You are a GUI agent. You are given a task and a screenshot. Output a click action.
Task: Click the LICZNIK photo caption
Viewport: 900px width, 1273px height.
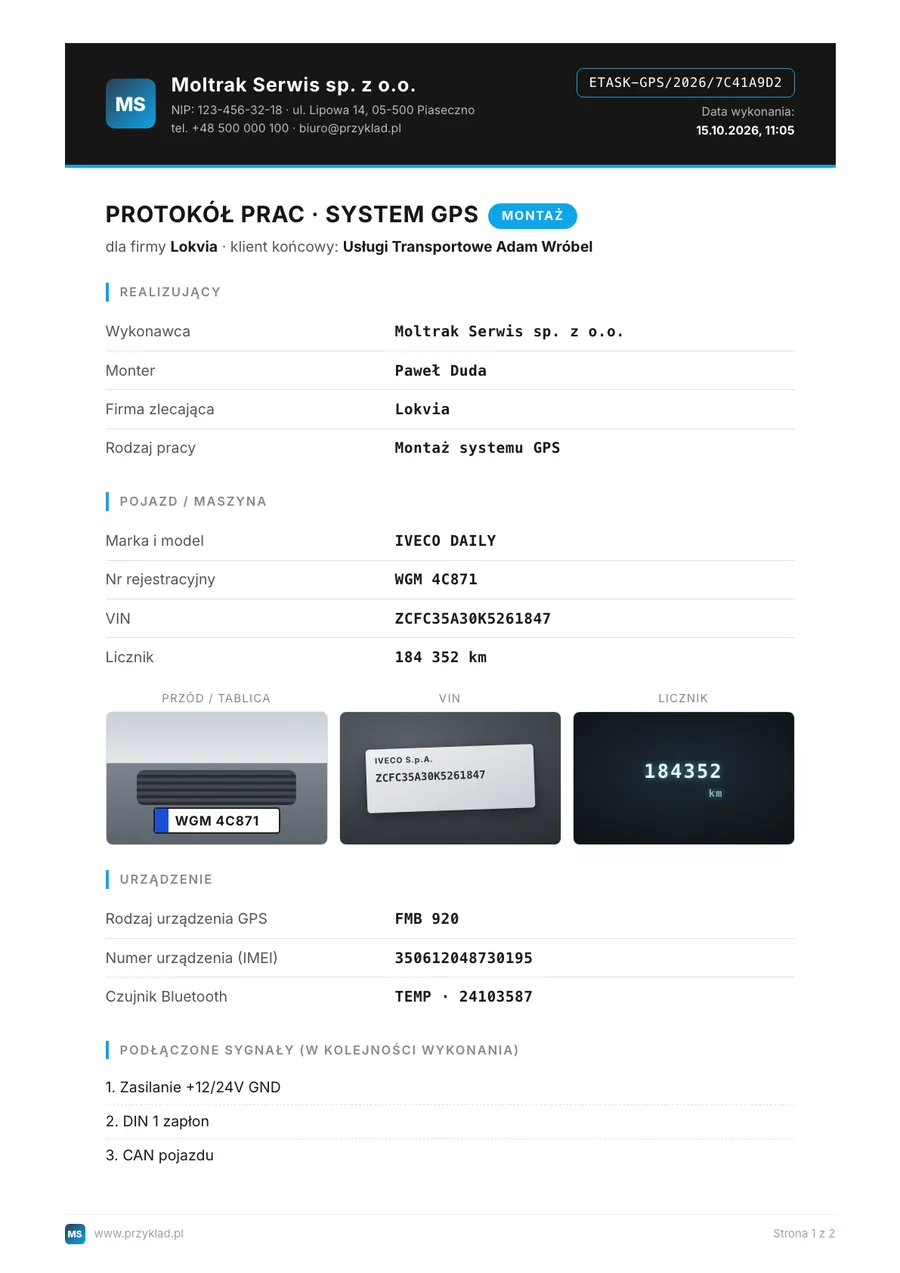pyautogui.click(x=683, y=698)
